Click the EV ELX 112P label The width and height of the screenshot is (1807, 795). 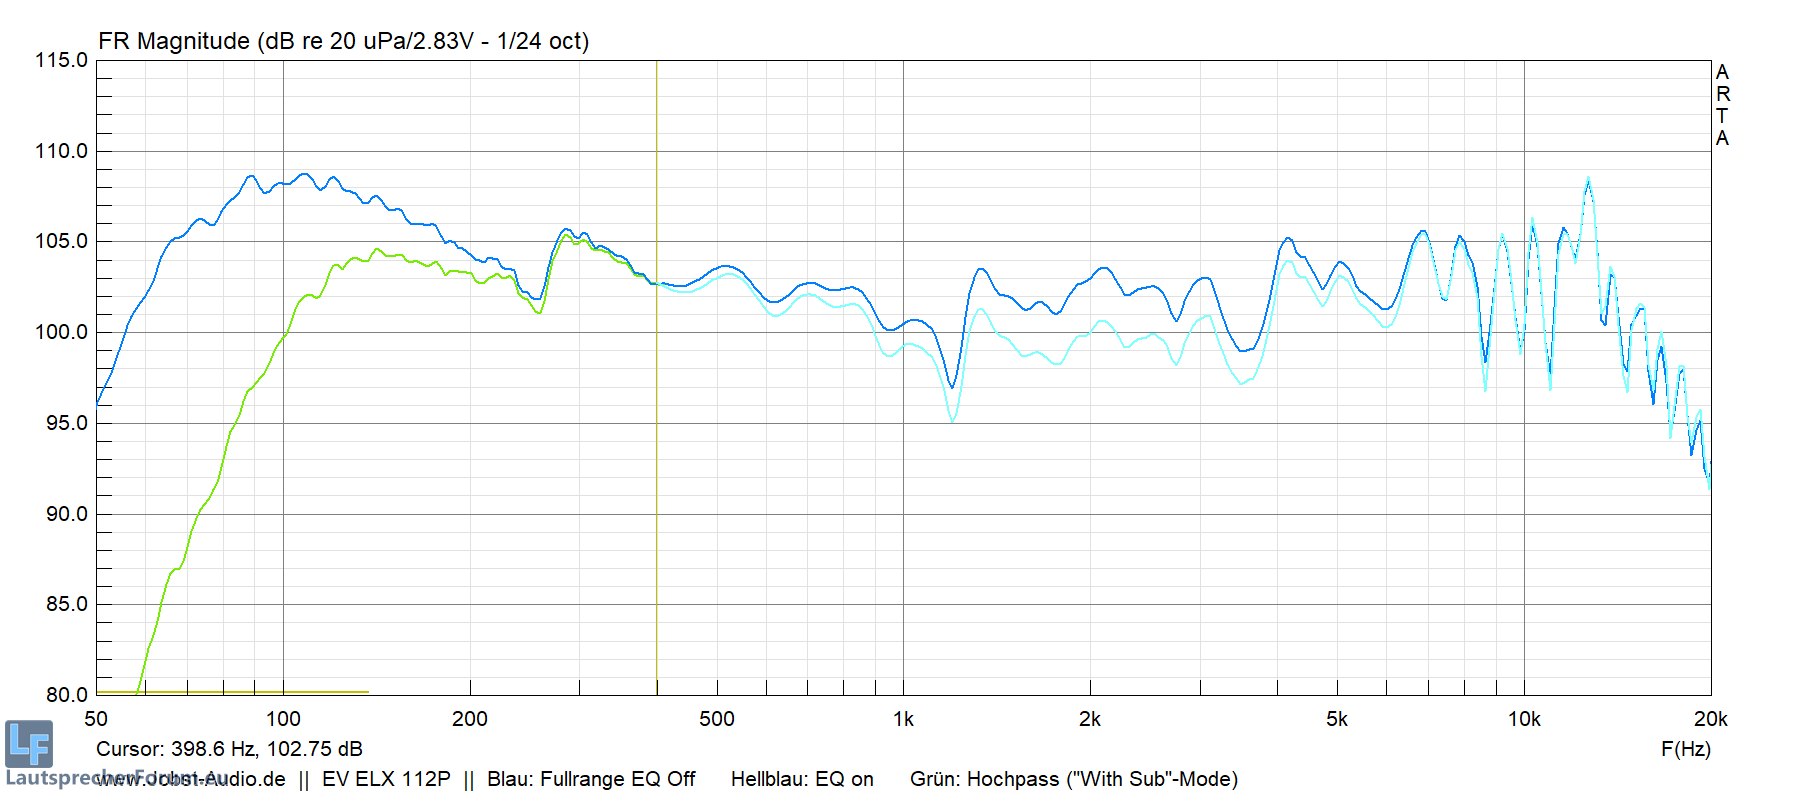coord(386,779)
